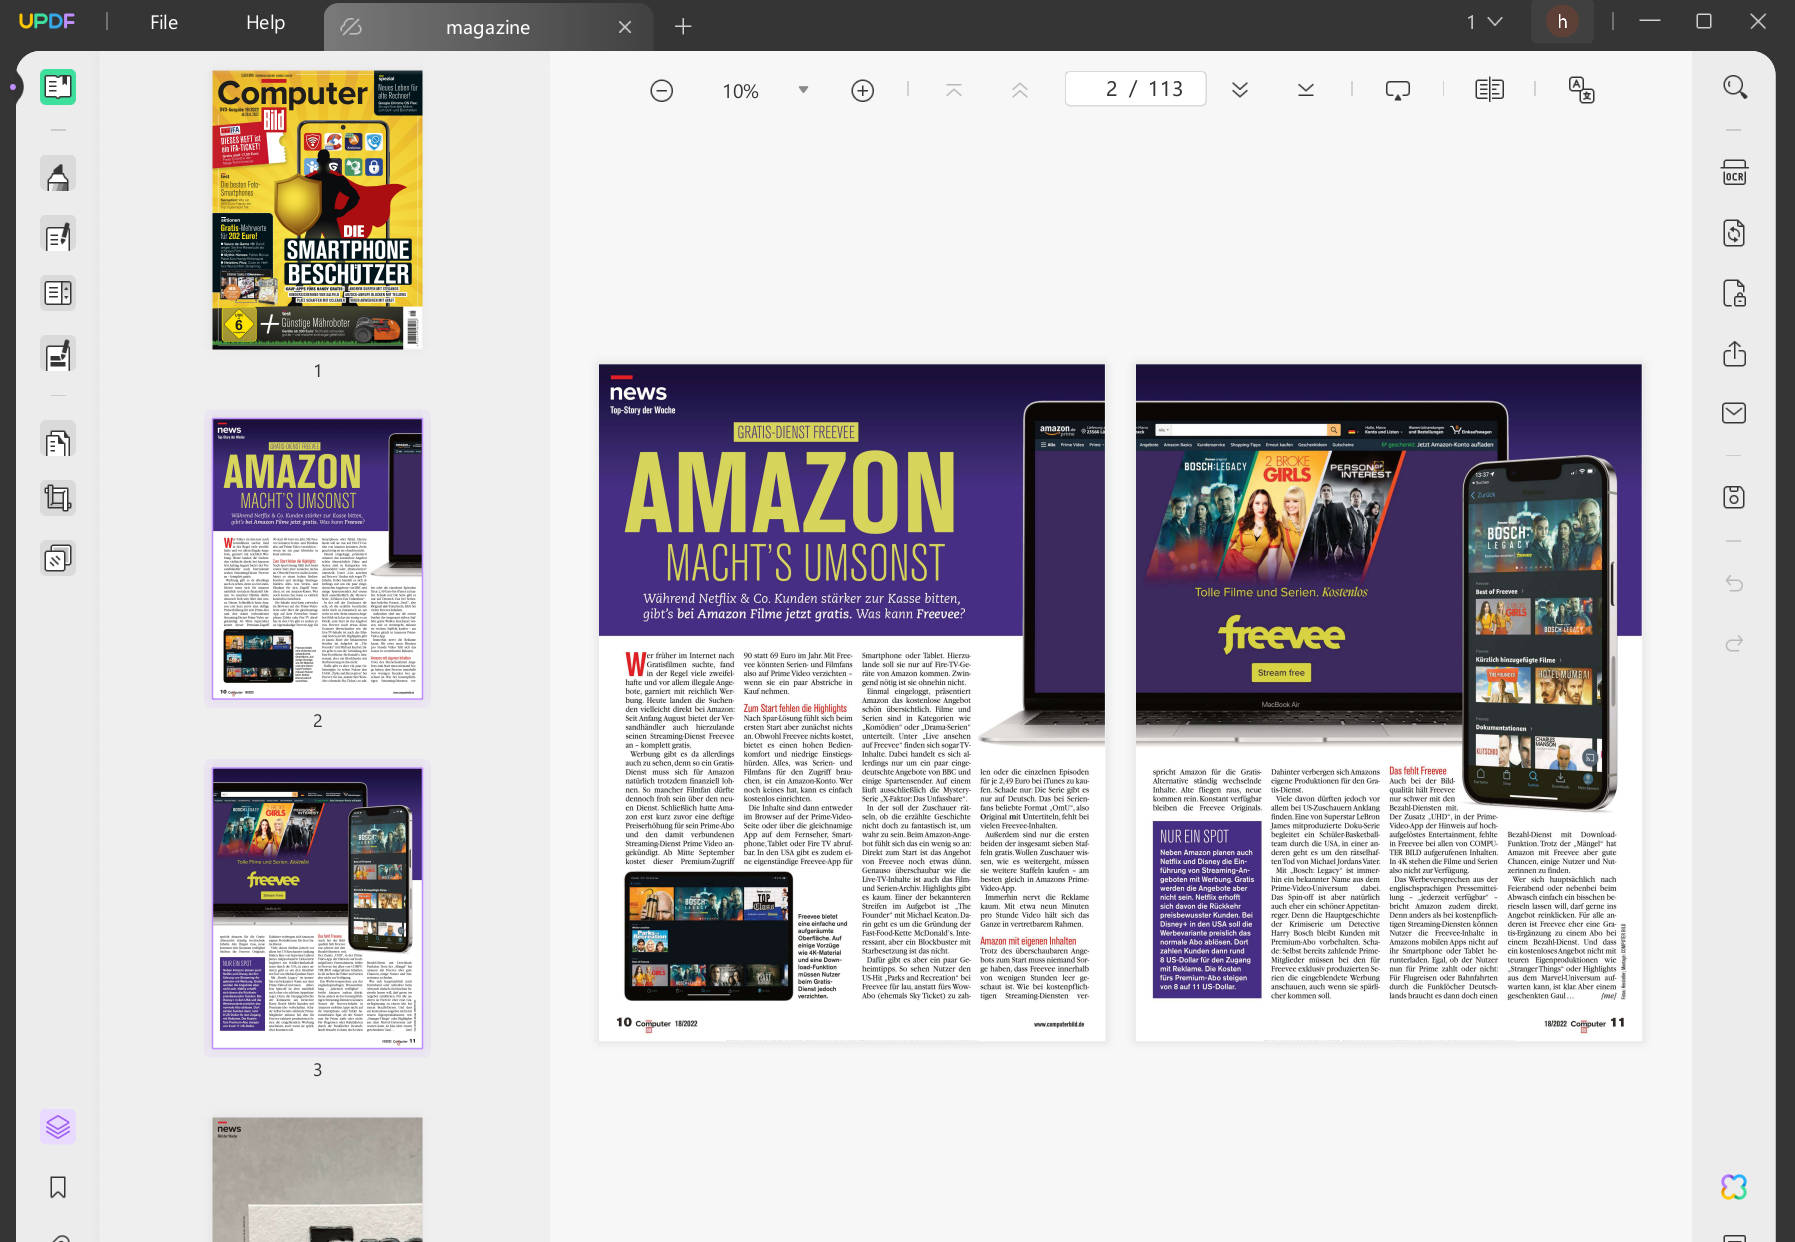
Task: Run OCR text recognition
Action: (x=1734, y=173)
